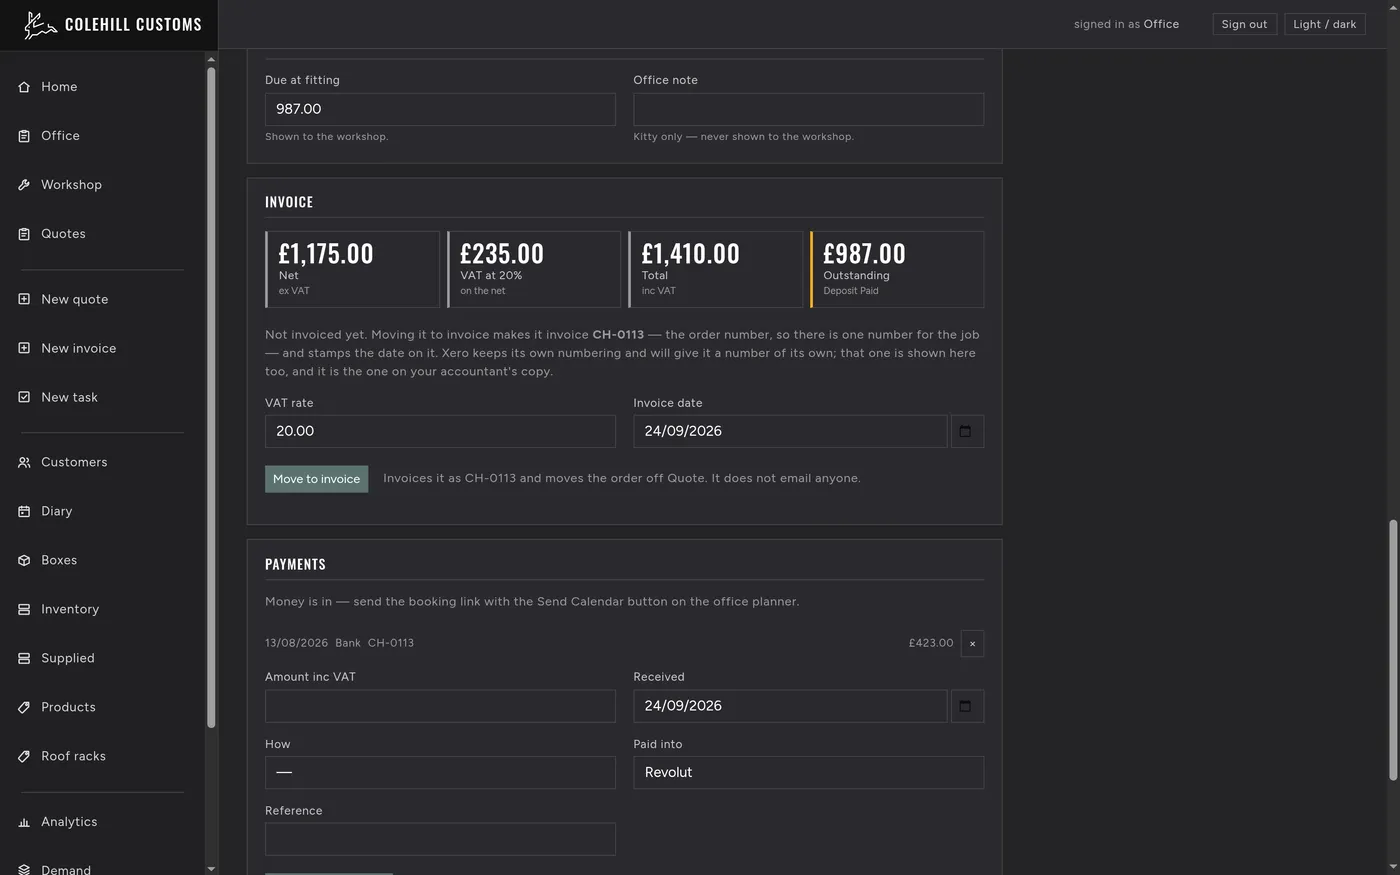
Task: Open the Customers list
Action: [74, 462]
